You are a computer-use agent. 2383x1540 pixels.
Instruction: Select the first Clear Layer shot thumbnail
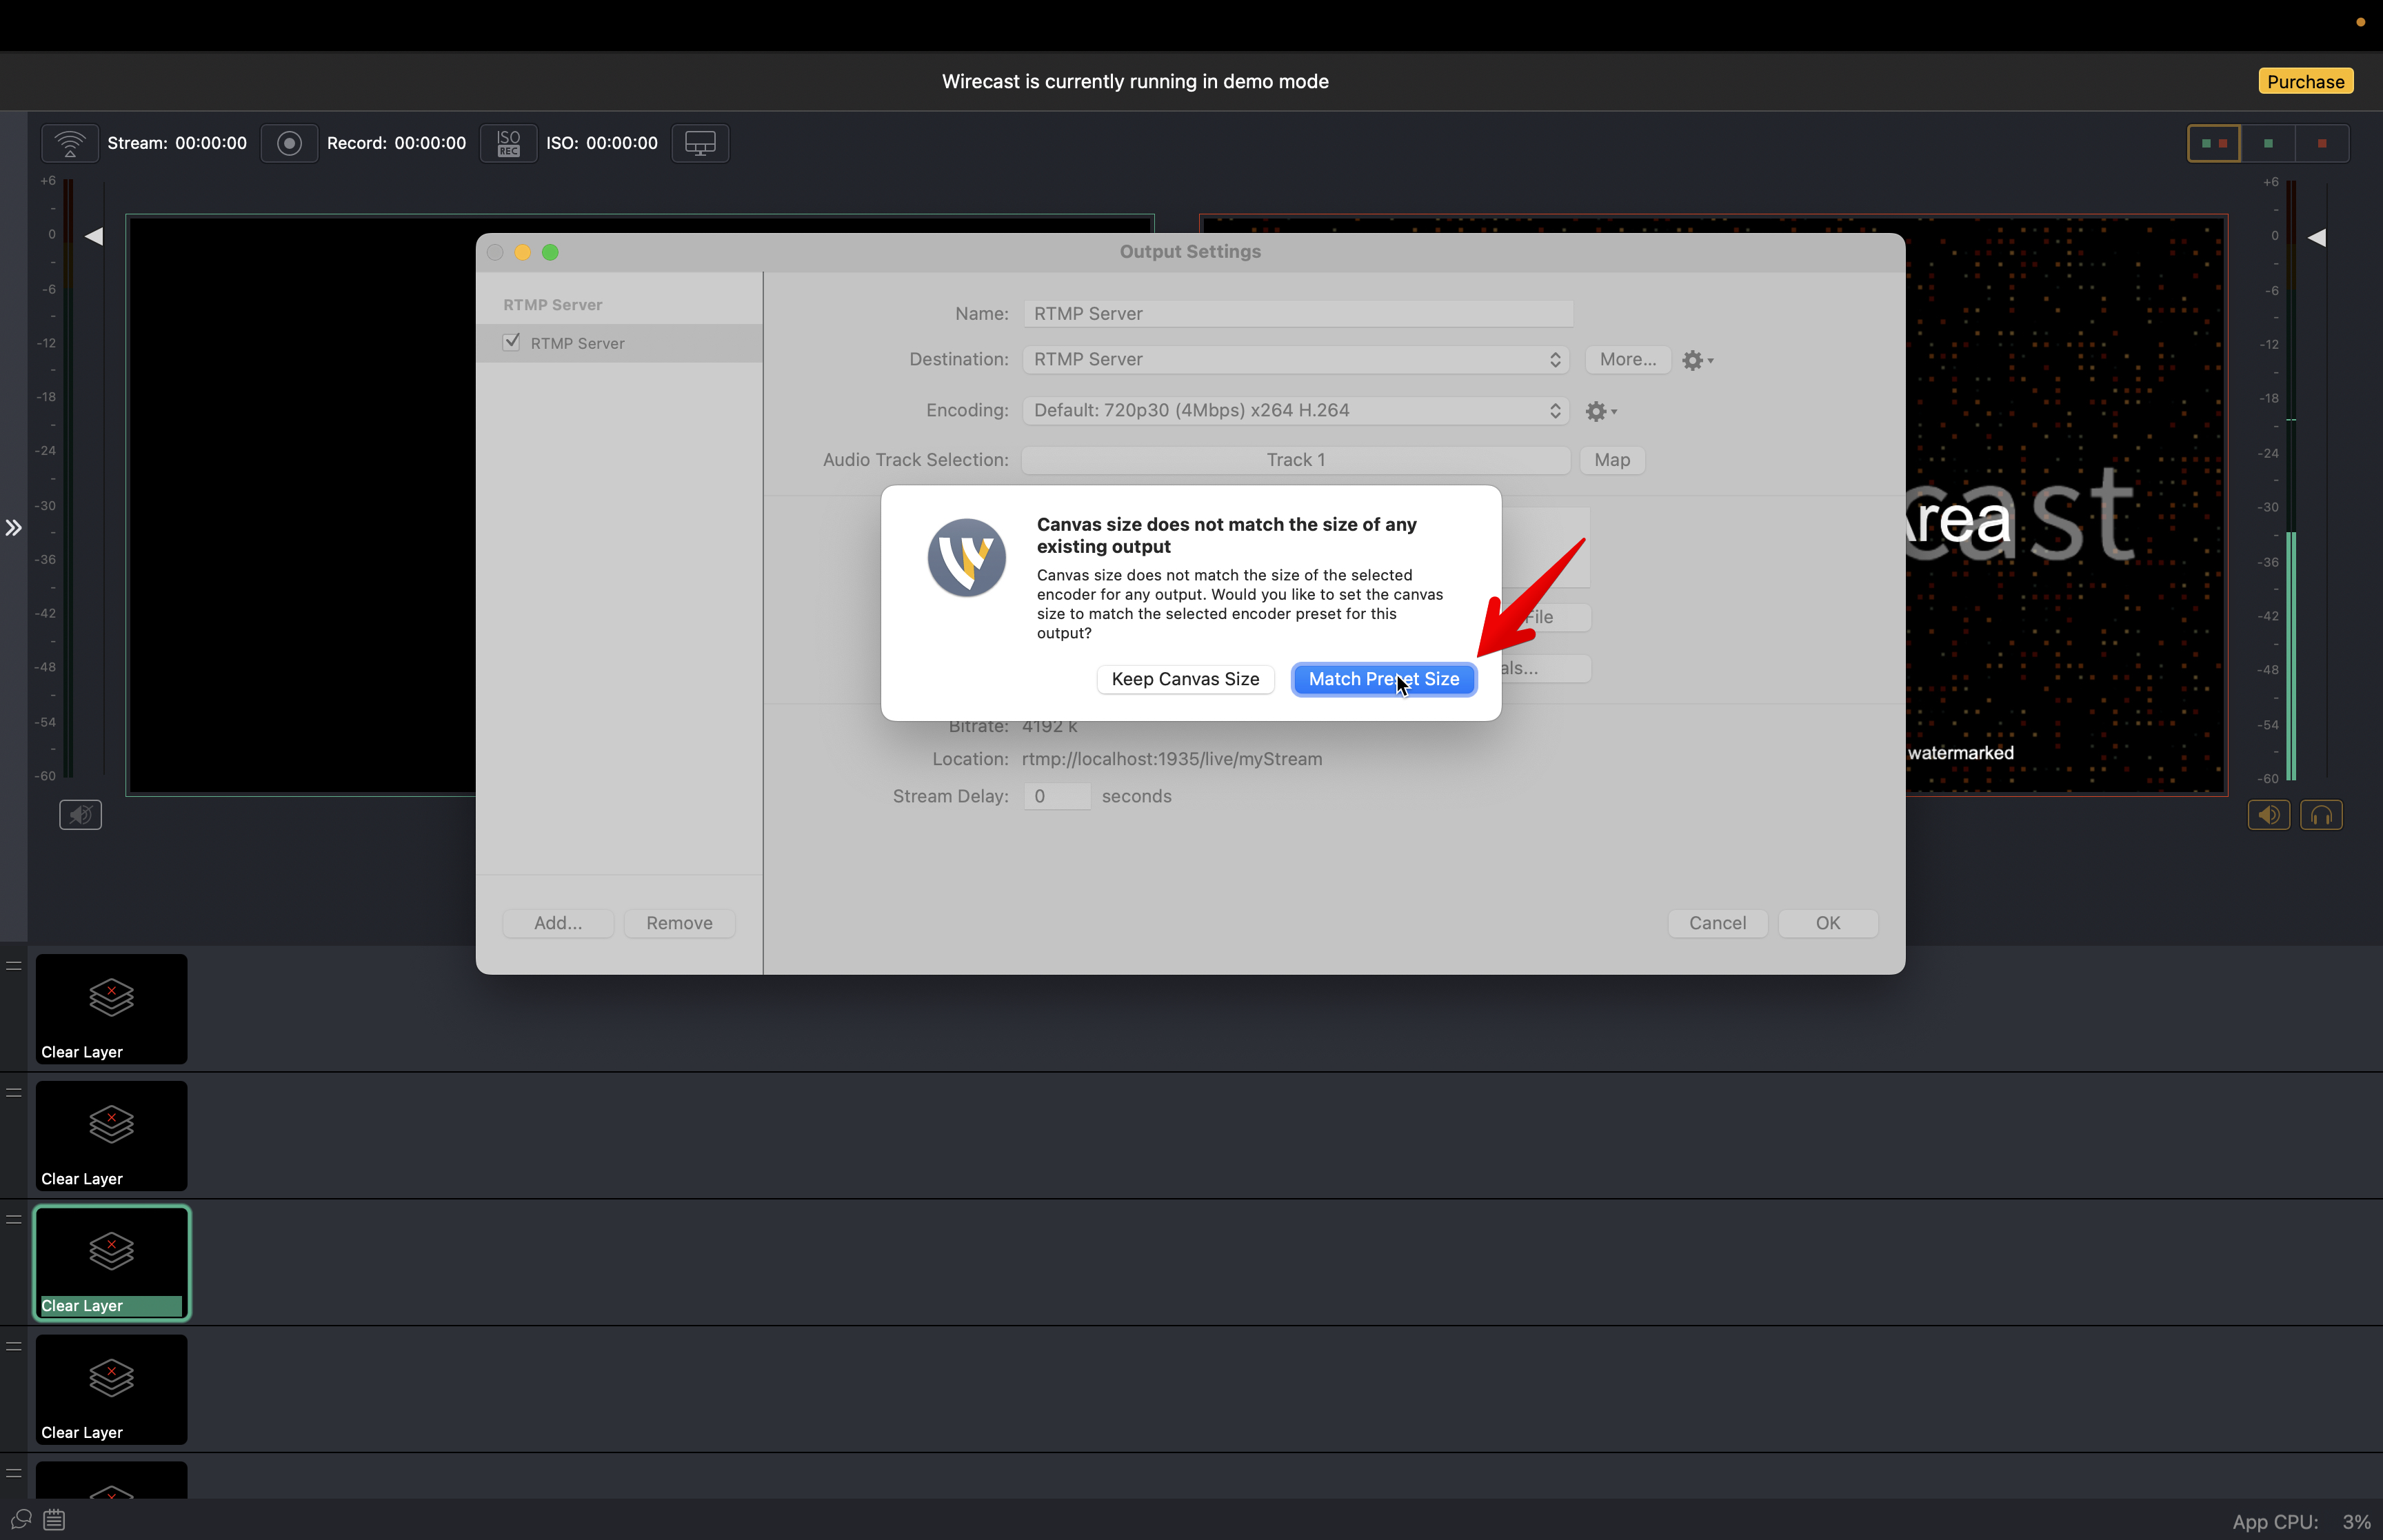click(111, 1008)
